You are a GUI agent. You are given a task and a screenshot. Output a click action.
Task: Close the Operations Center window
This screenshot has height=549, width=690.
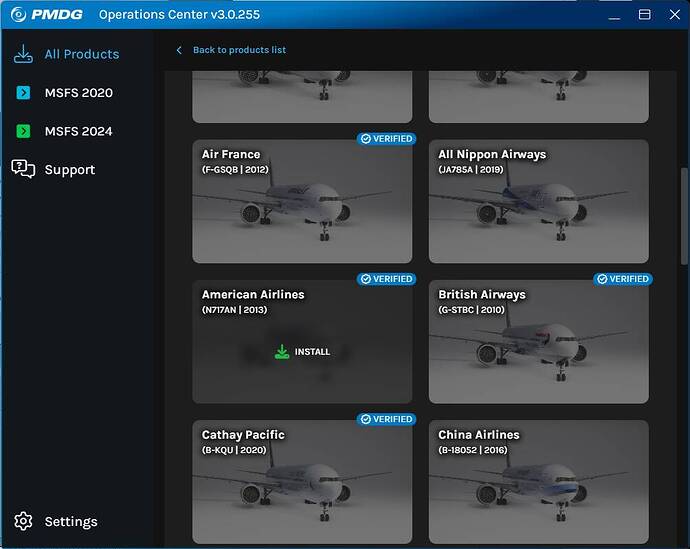pyautogui.click(x=675, y=15)
